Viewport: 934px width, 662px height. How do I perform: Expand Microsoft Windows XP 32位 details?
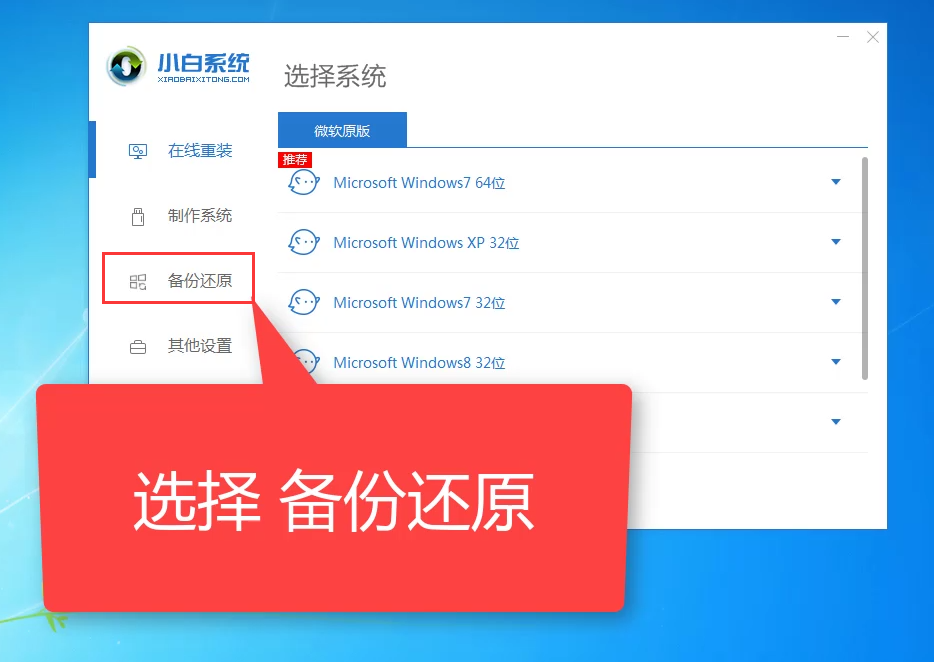coord(836,242)
